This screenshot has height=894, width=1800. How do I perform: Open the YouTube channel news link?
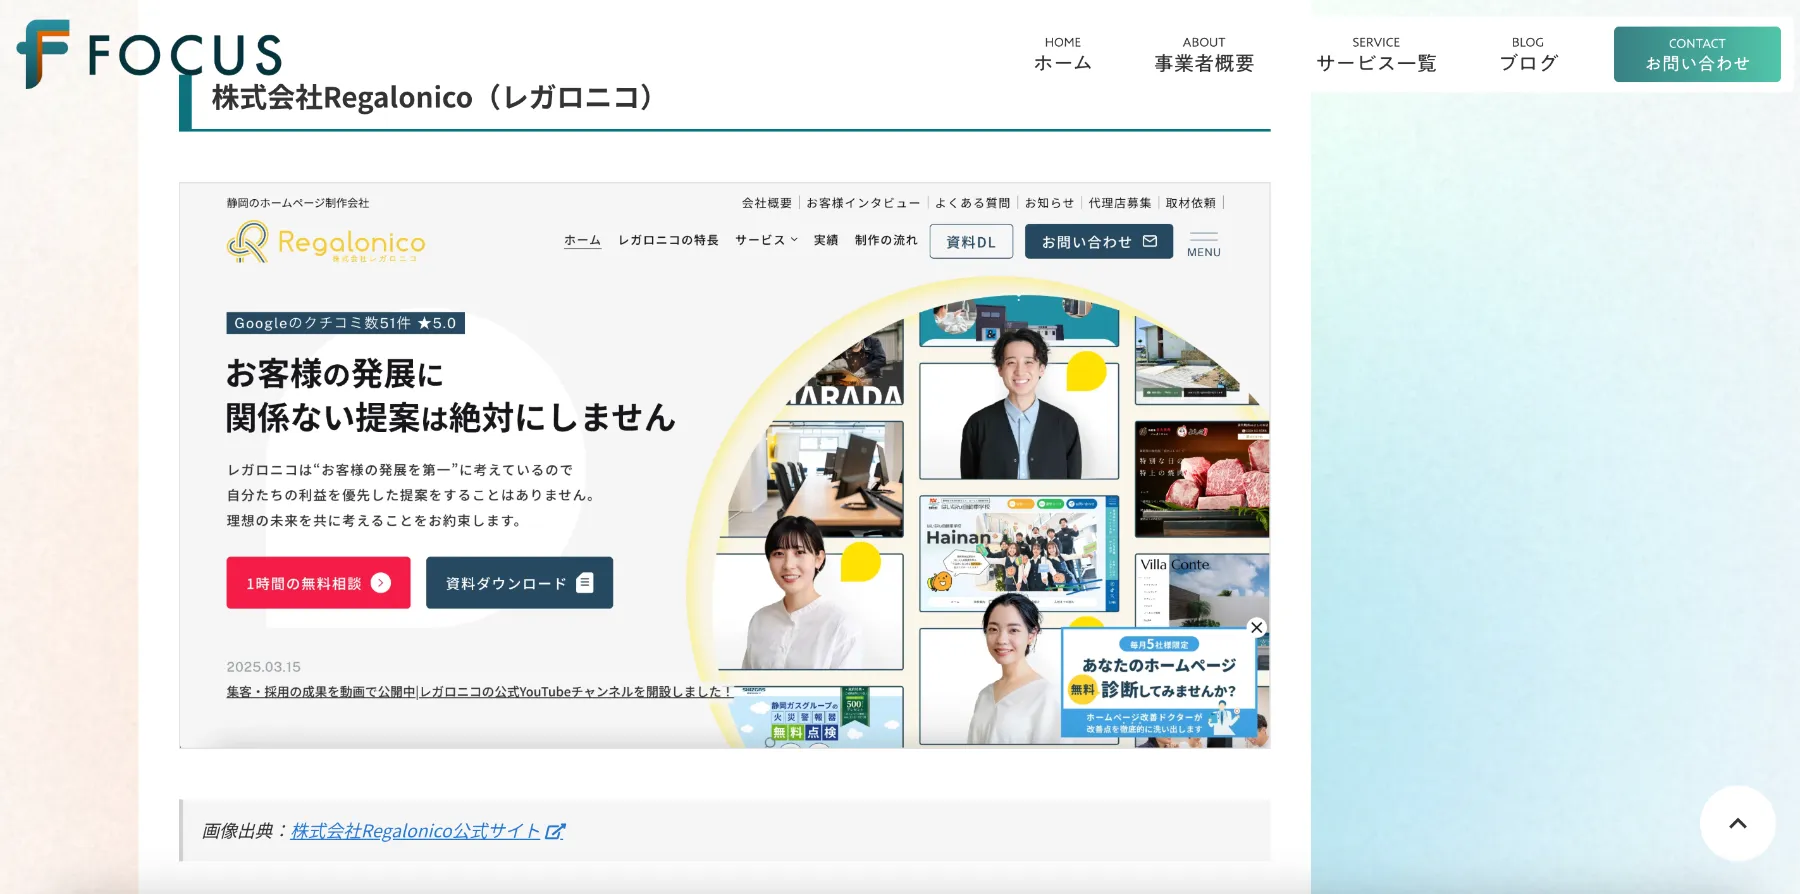[x=479, y=691]
